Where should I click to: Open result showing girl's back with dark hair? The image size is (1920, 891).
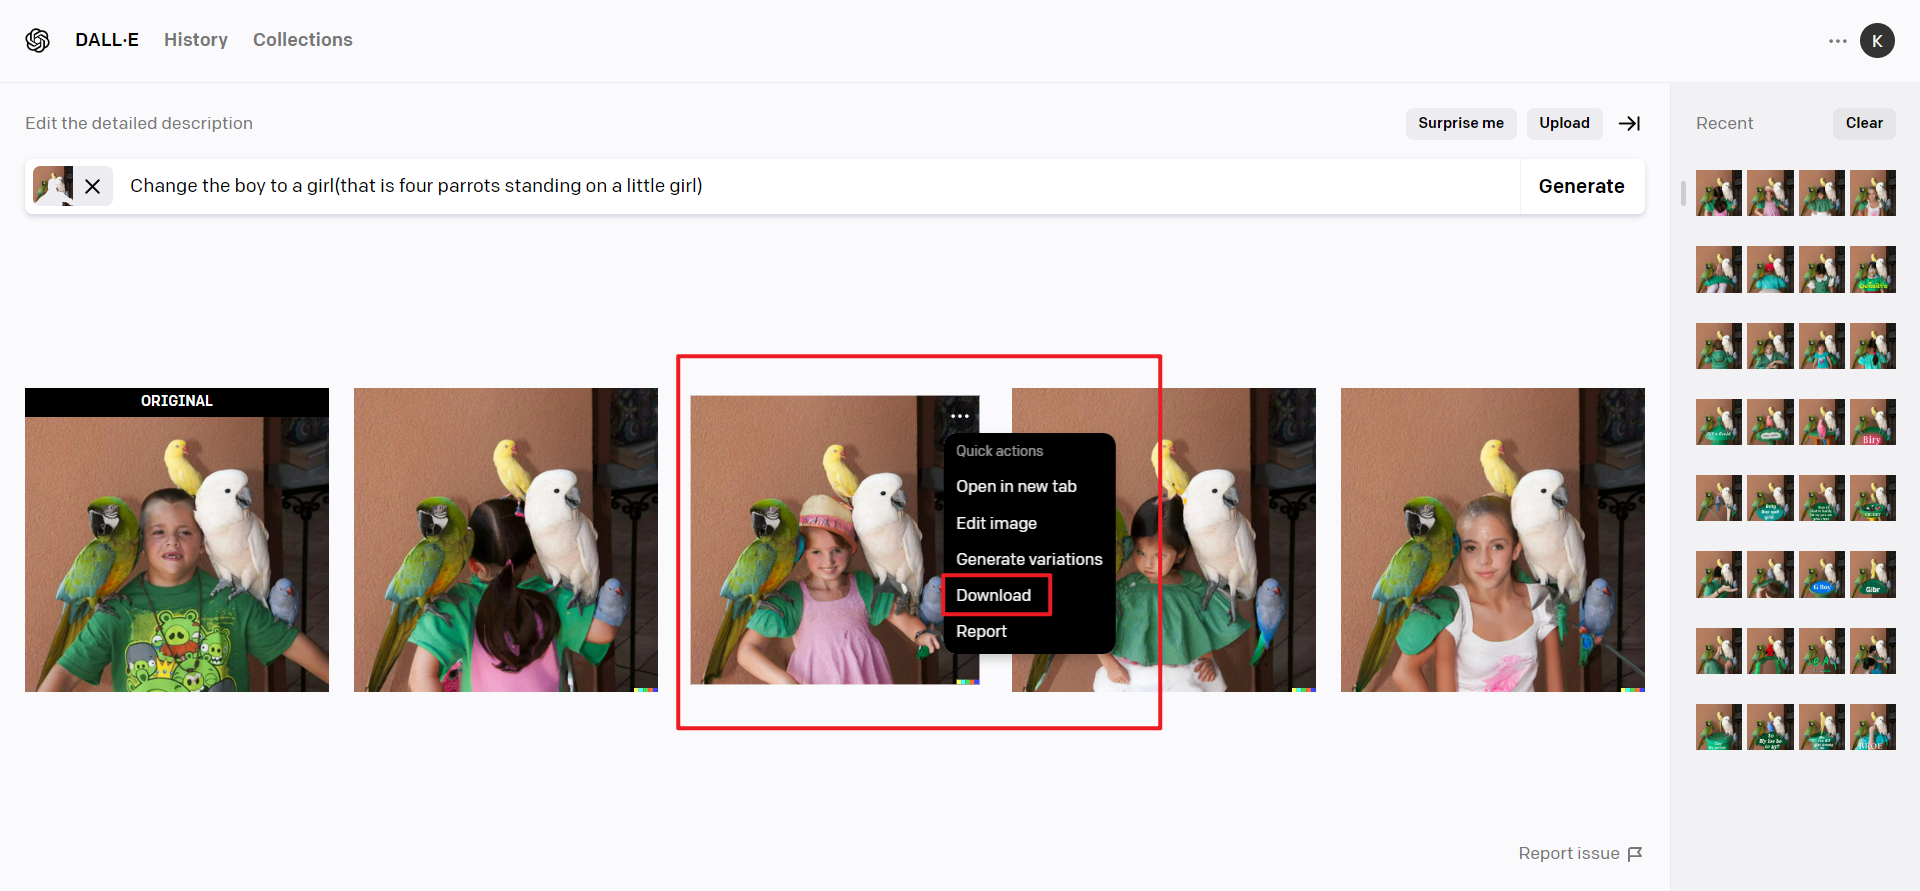(506, 540)
